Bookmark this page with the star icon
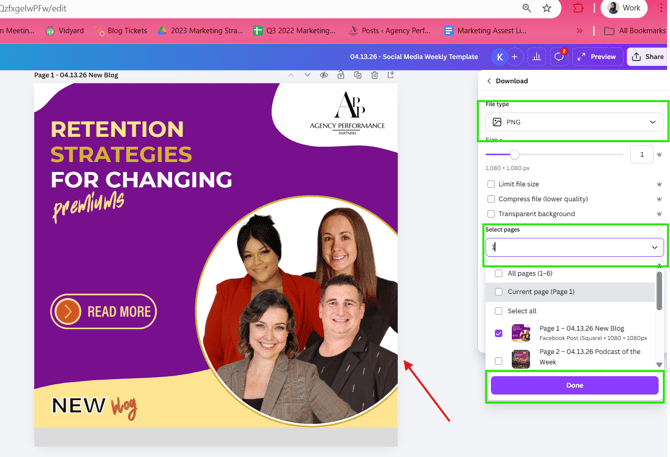This screenshot has height=457, width=670. tap(547, 8)
